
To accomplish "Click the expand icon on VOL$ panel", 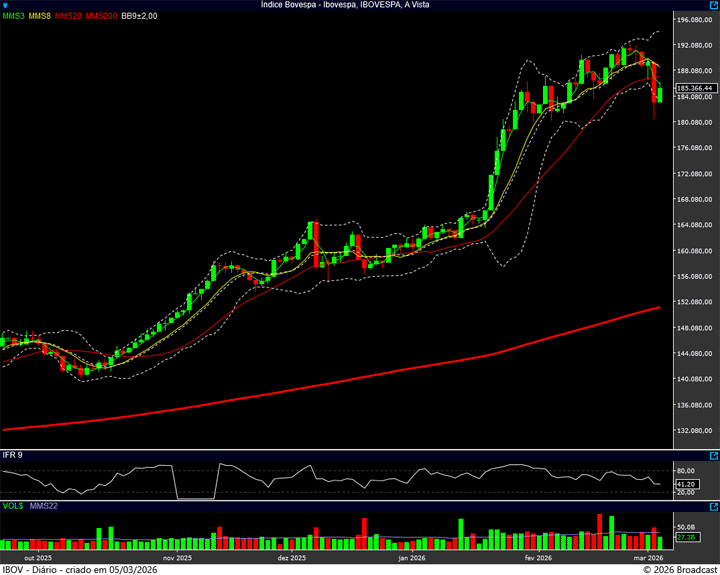I will pos(713,505).
